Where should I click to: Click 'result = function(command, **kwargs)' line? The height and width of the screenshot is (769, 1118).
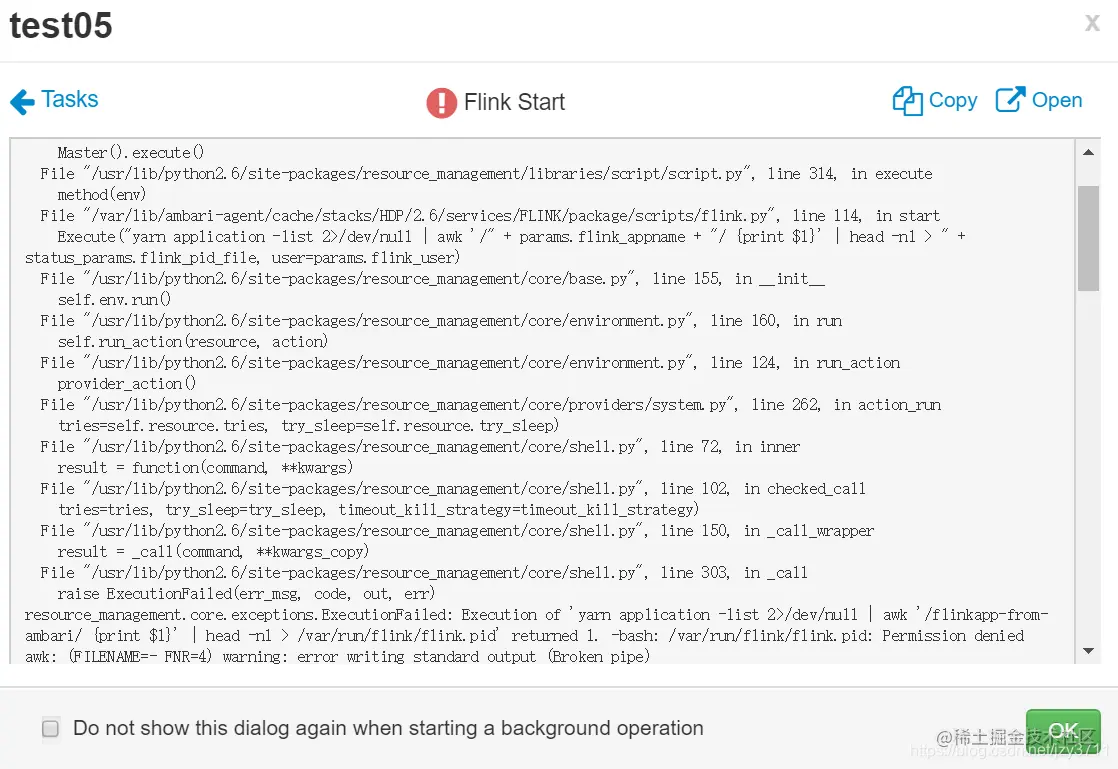205,468
